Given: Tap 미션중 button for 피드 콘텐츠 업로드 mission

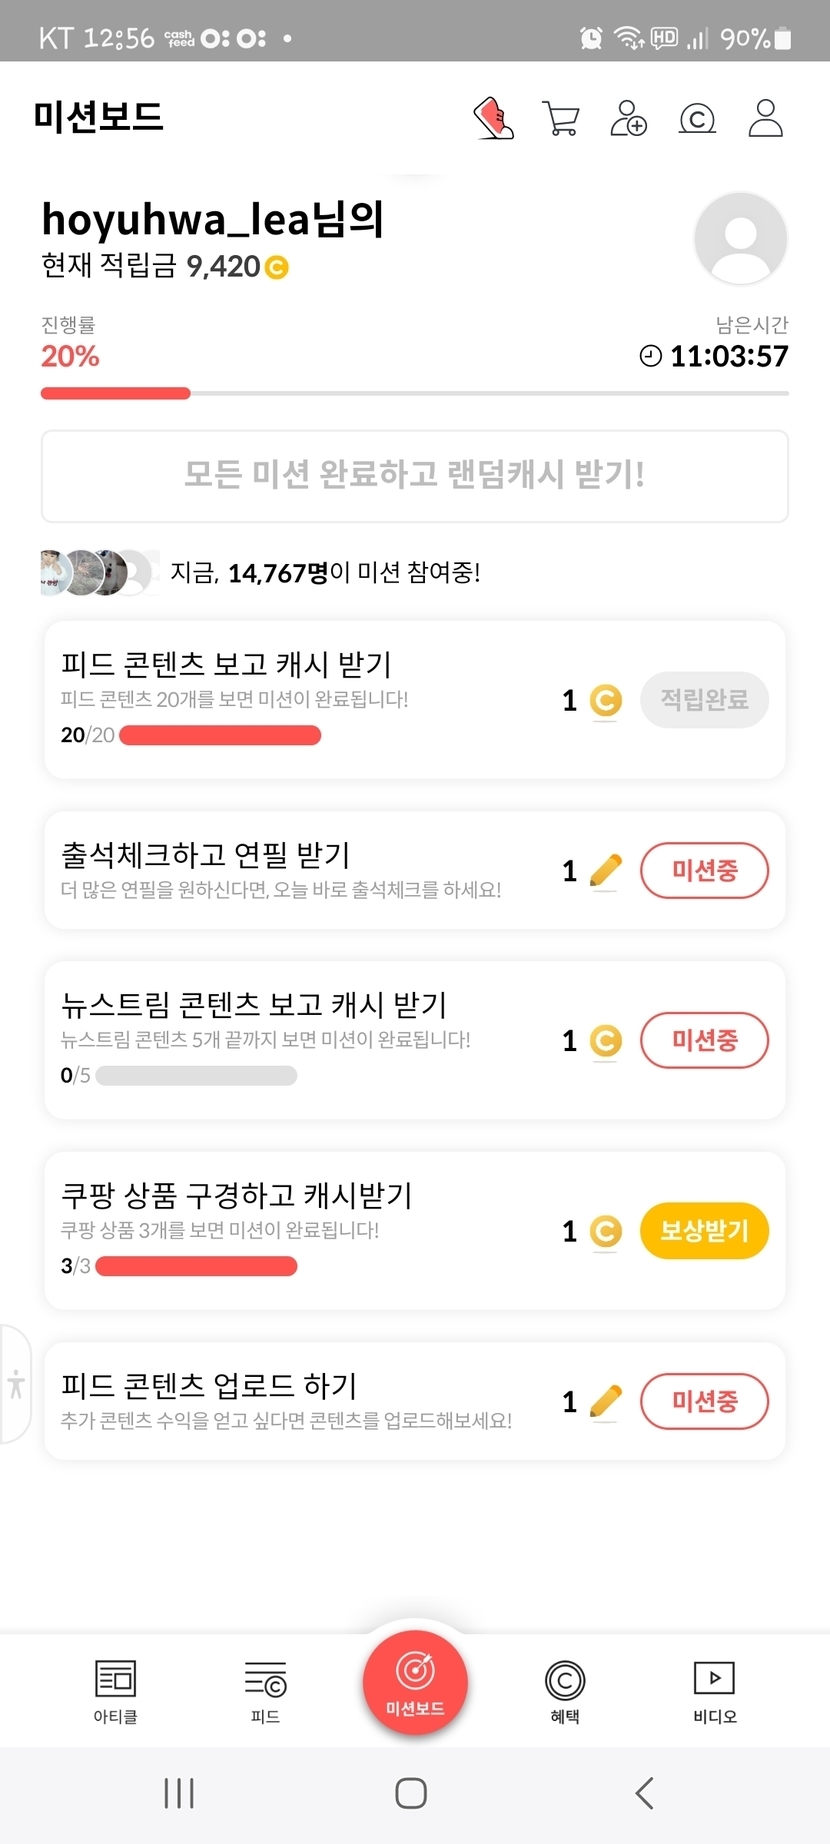Looking at the screenshot, I should [x=704, y=1401].
